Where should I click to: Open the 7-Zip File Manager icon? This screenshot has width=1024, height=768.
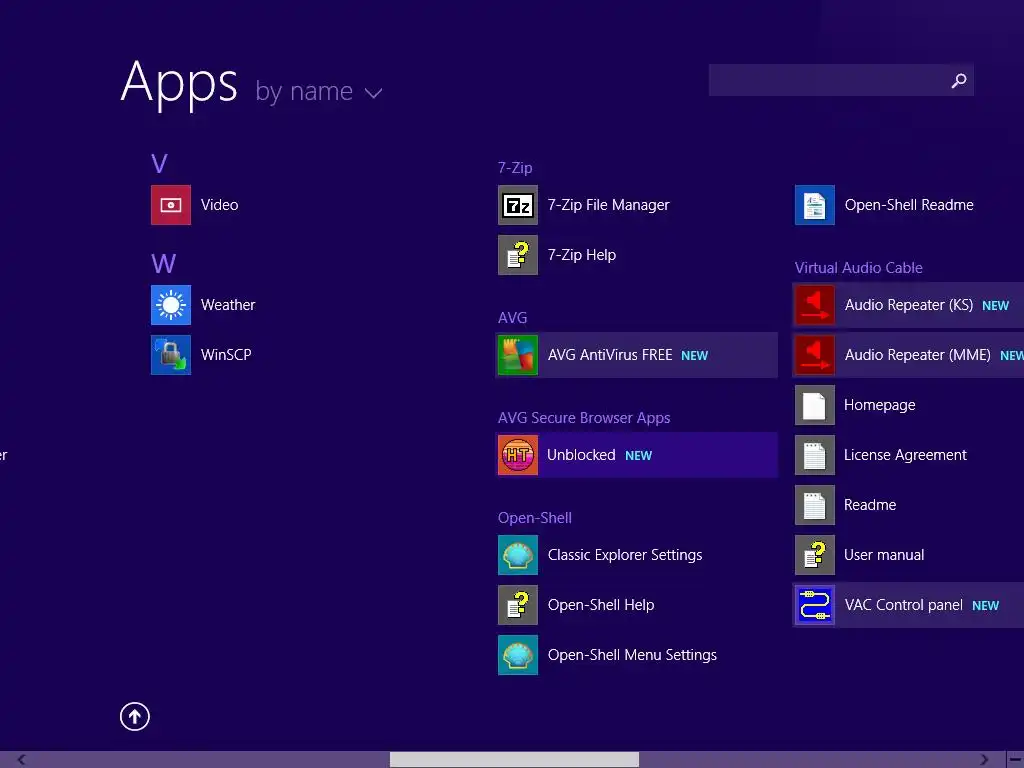tap(518, 205)
